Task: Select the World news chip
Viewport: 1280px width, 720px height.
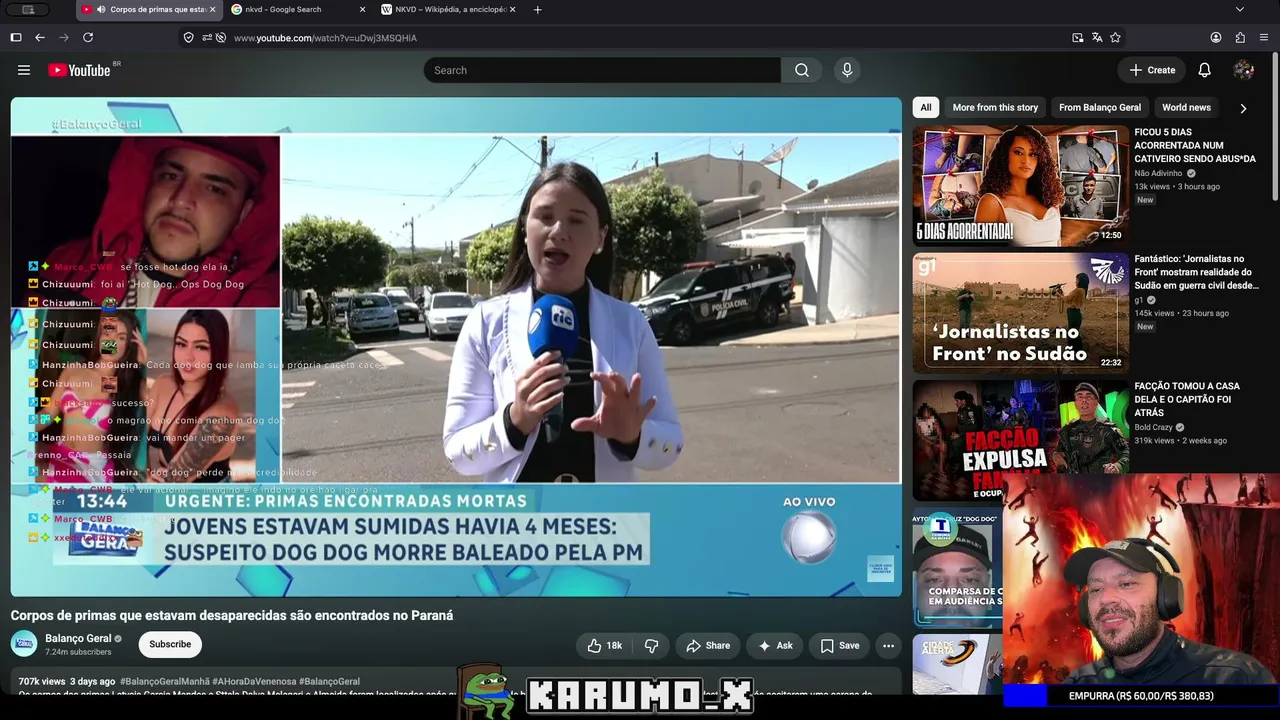Action: pyautogui.click(x=1186, y=108)
